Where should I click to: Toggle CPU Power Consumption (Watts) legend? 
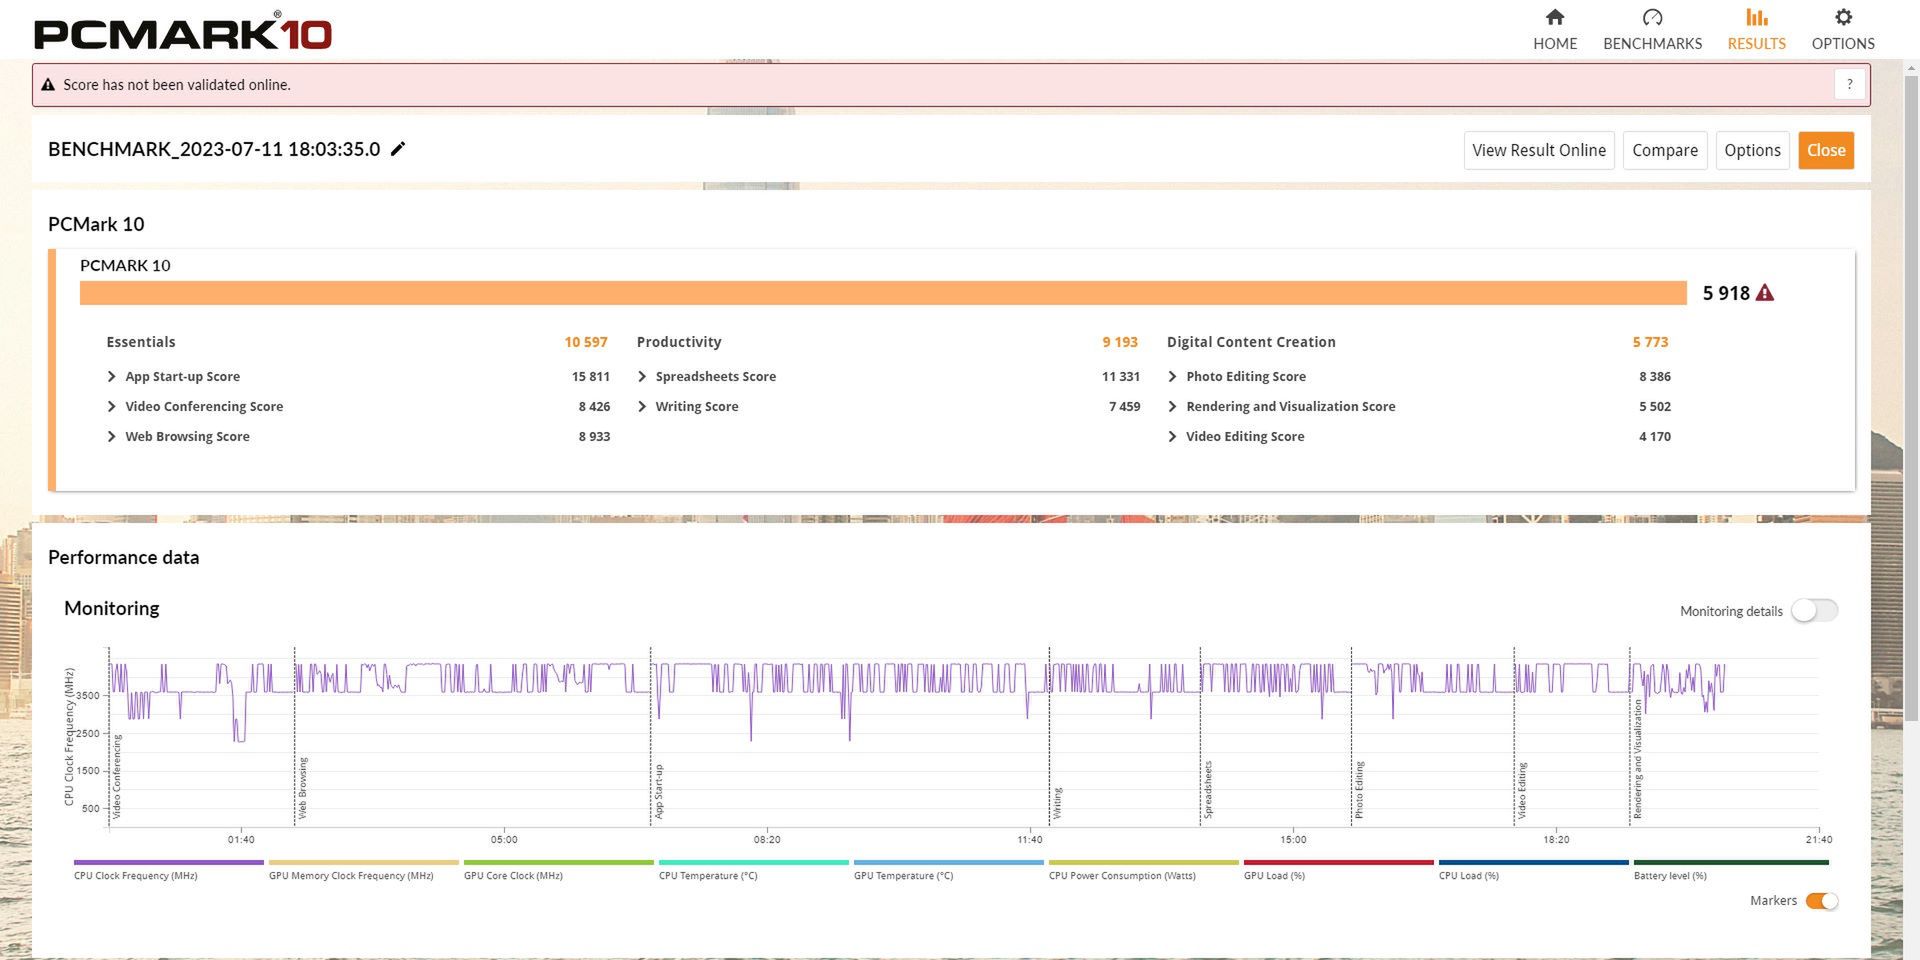(1143, 869)
